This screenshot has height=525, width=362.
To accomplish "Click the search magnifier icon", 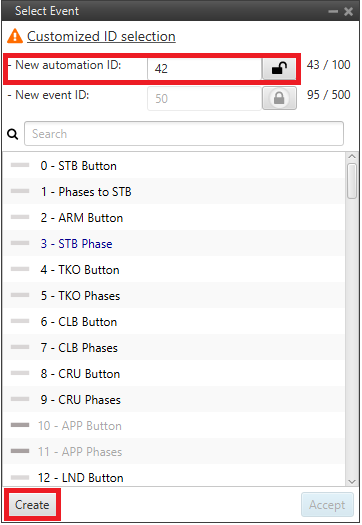I will coord(13,134).
